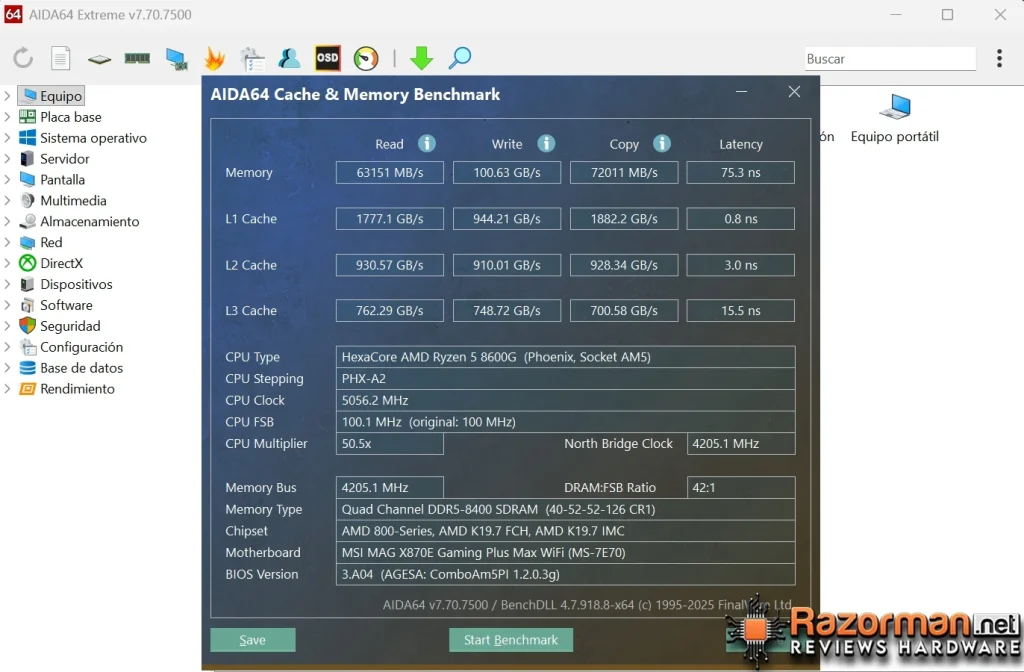This screenshot has width=1024, height=672.
Task: Click the network monitor toolbar icon
Action: coord(176,59)
